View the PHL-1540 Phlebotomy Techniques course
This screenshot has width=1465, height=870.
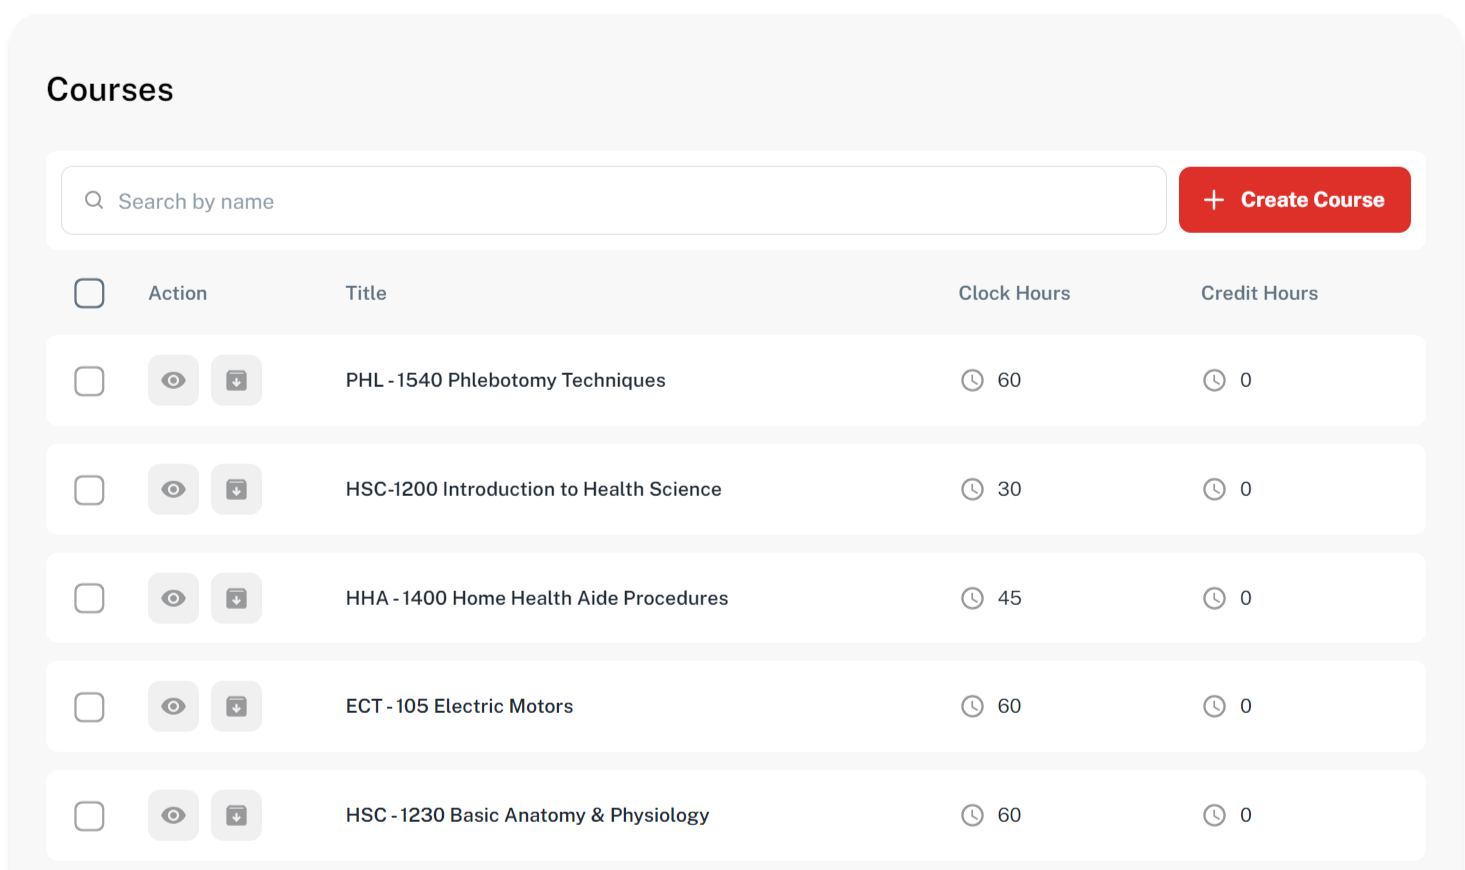[x=173, y=380]
